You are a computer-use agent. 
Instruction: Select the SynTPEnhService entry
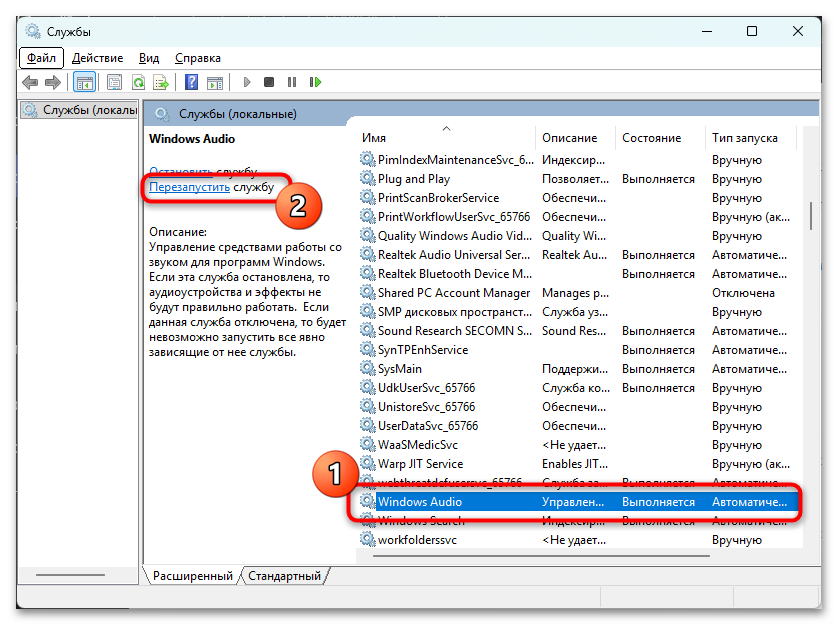pyautogui.click(x=579, y=350)
